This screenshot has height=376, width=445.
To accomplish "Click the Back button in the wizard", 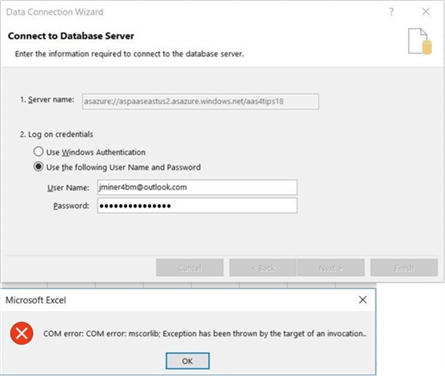I will tap(263, 268).
